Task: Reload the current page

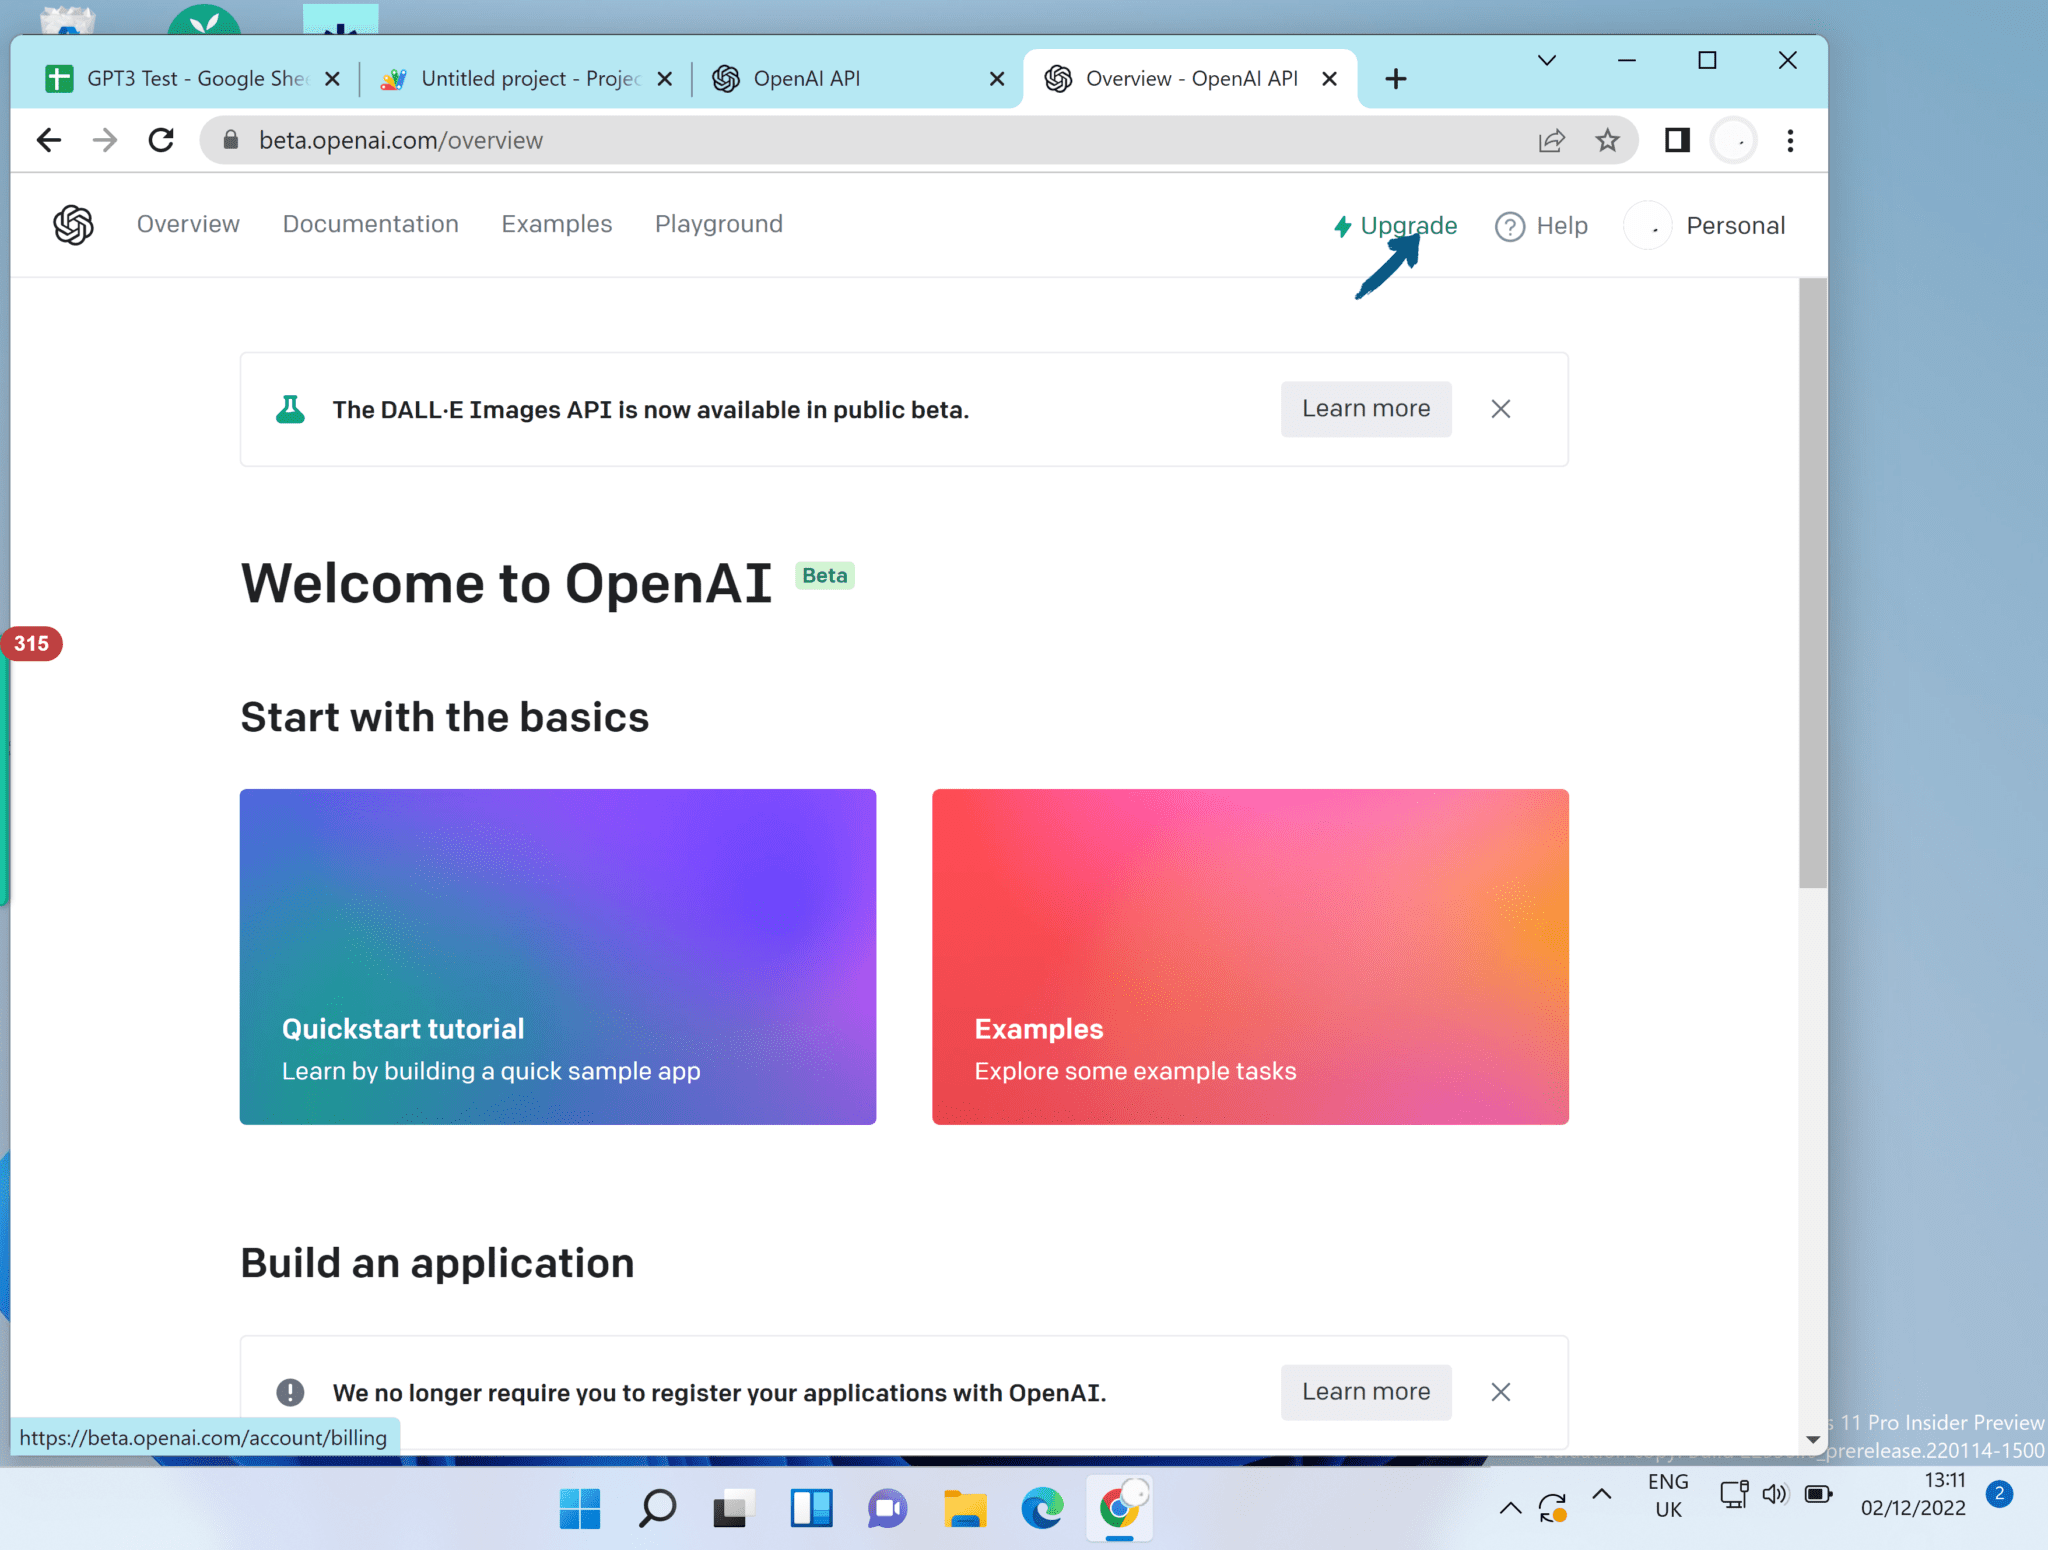Action: point(161,140)
